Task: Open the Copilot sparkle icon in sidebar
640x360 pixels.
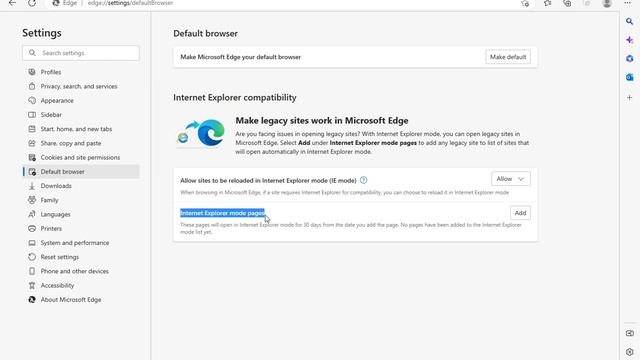Action: tap(629, 40)
